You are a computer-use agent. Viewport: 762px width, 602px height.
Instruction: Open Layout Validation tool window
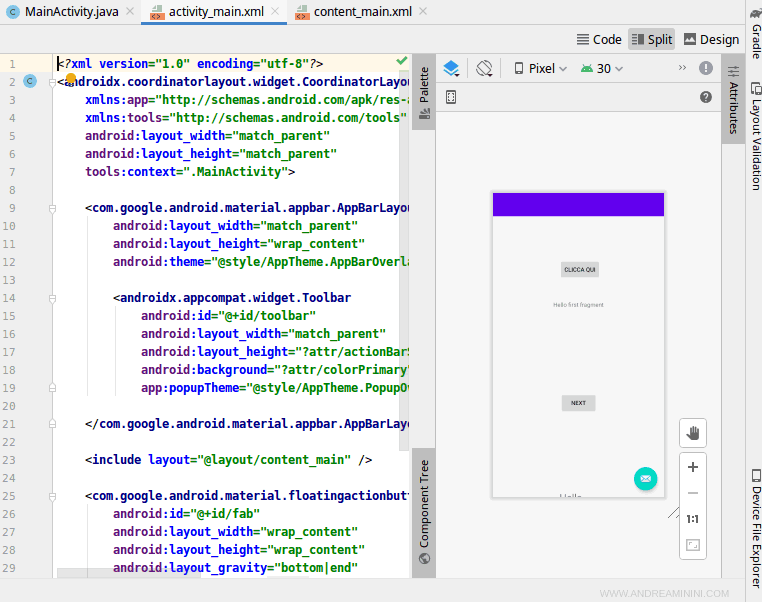coord(756,136)
